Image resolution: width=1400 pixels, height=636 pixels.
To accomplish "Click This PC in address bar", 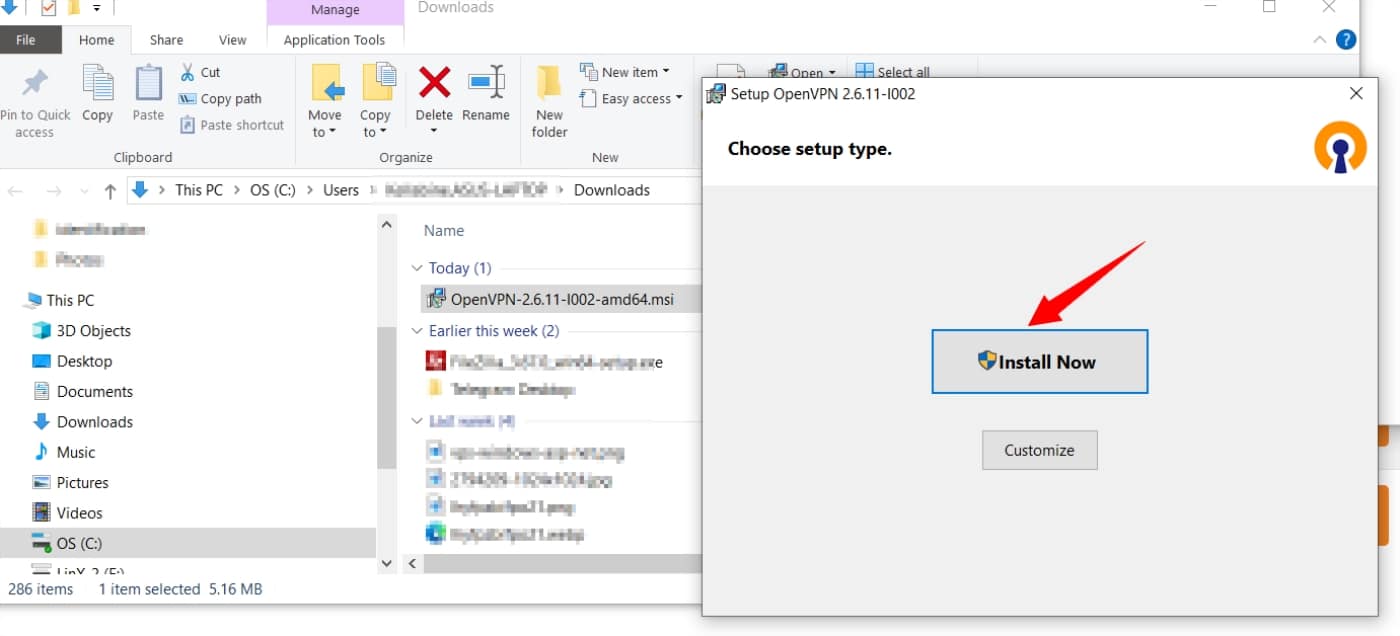I will (x=199, y=190).
